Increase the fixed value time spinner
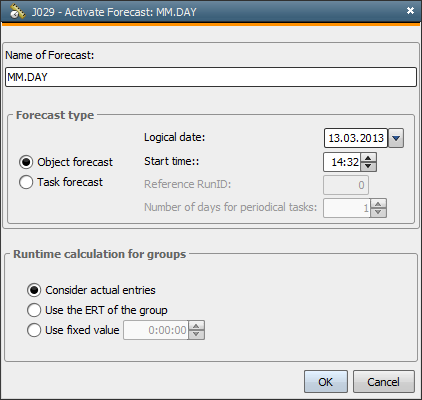 pos(196,326)
